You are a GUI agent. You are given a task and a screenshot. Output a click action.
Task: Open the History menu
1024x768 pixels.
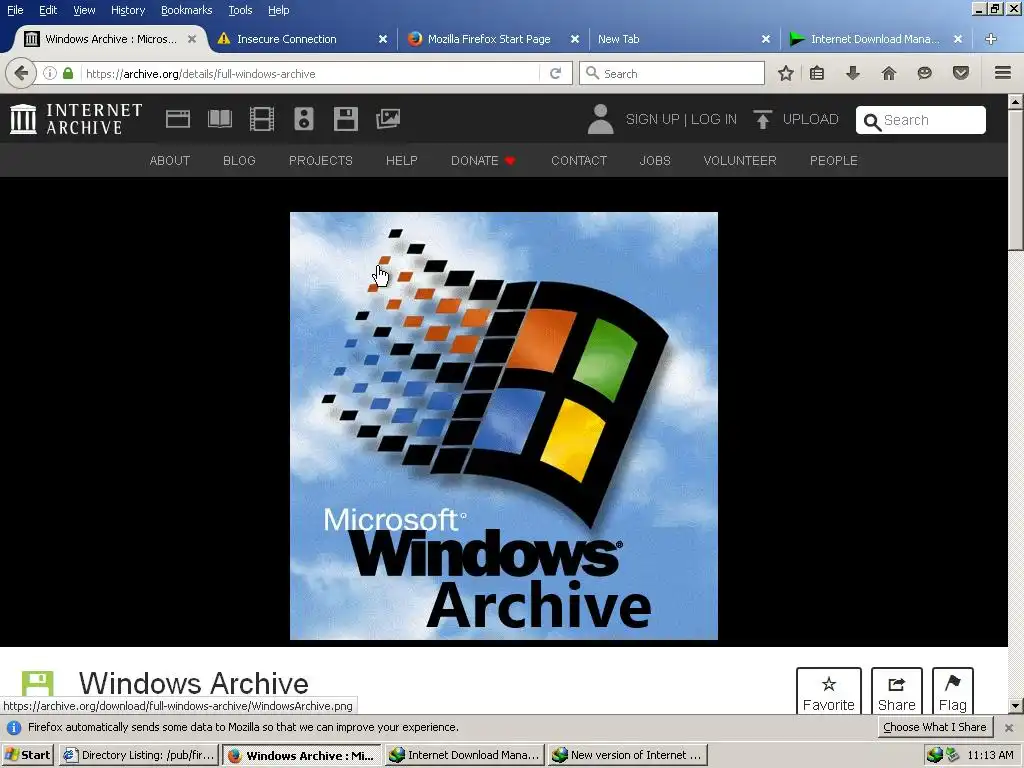click(128, 10)
